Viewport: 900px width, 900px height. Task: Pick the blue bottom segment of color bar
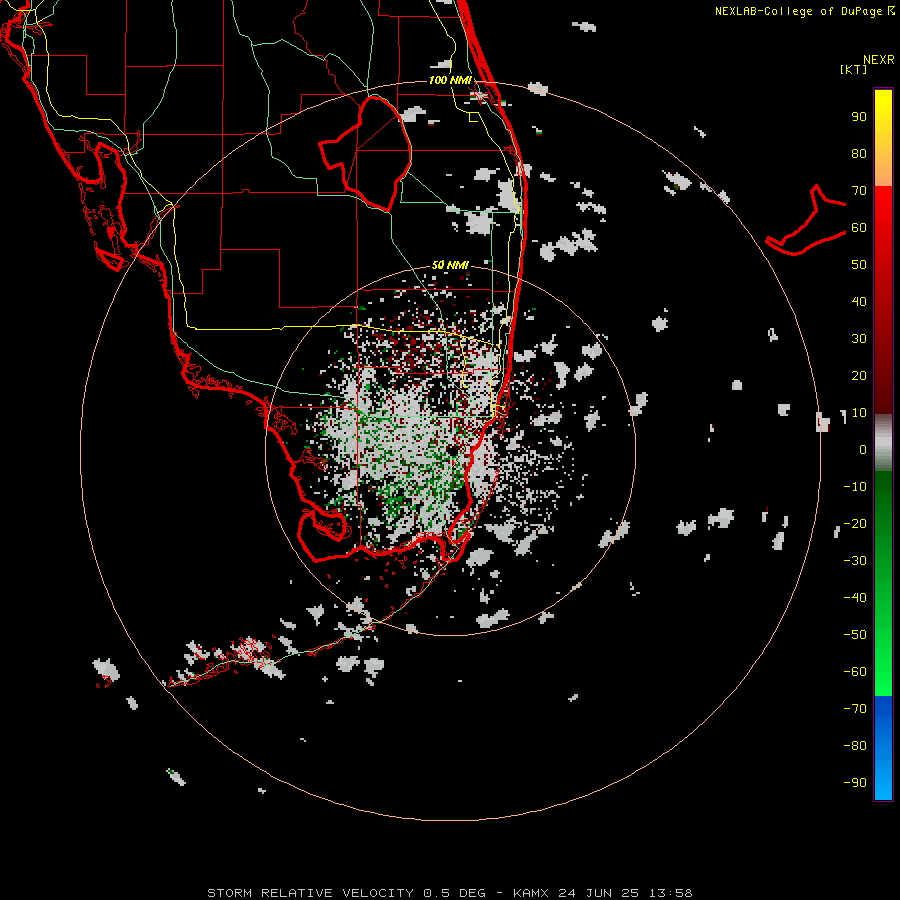click(883, 748)
